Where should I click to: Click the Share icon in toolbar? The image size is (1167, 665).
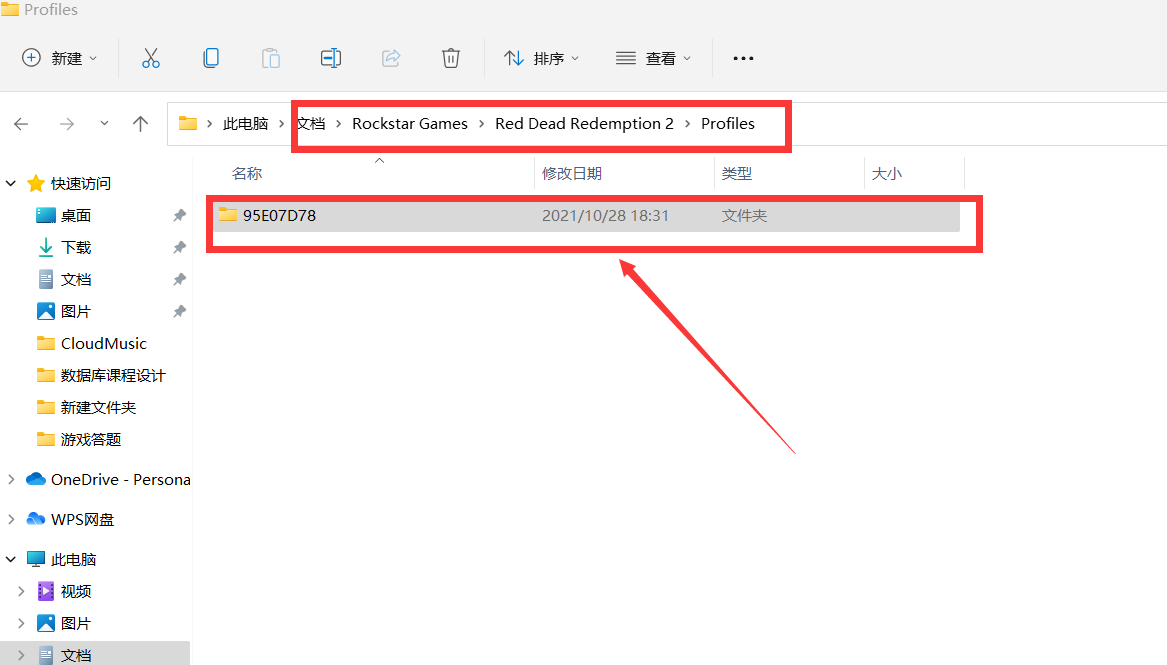[391, 58]
